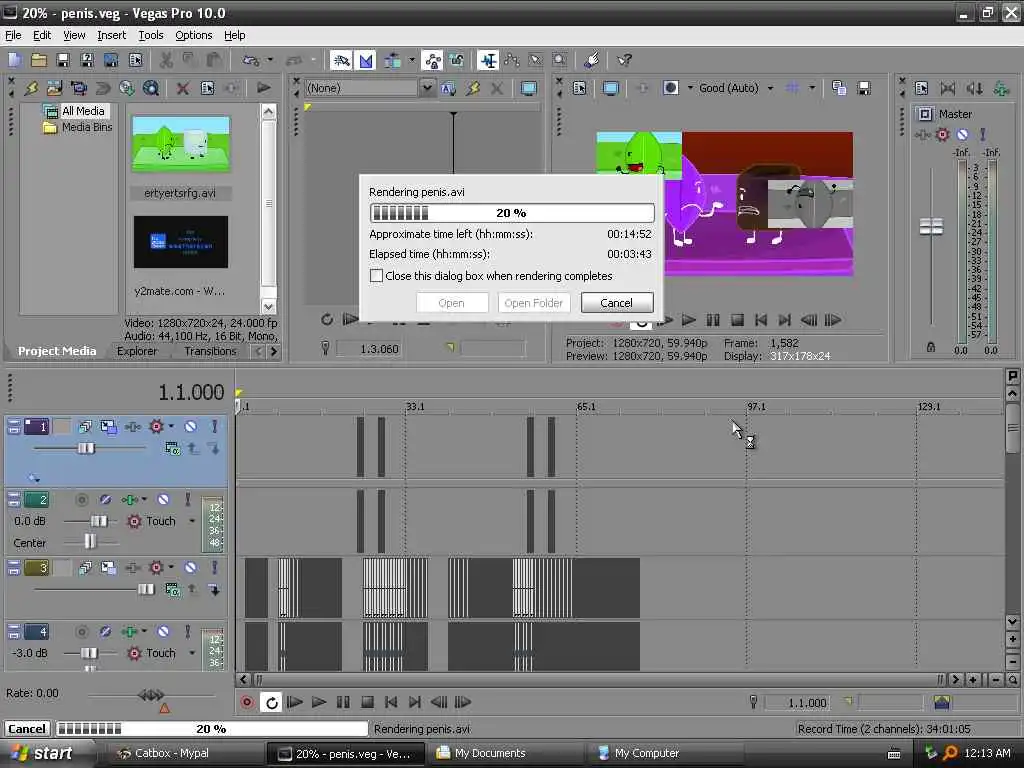The width and height of the screenshot is (1024, 768).
Task: Cancel rendering in the render dialog
Action: click(616, 302)
